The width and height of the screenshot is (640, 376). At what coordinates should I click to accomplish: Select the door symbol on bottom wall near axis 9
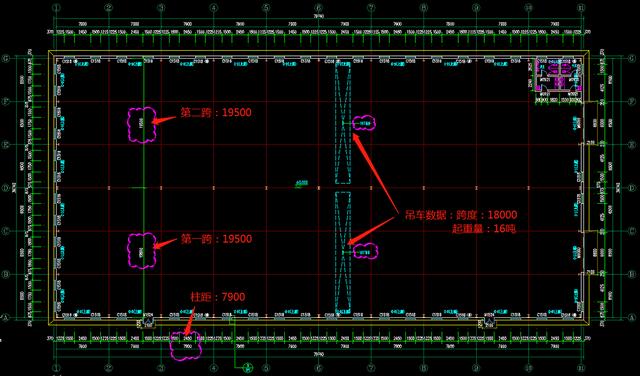488,323
